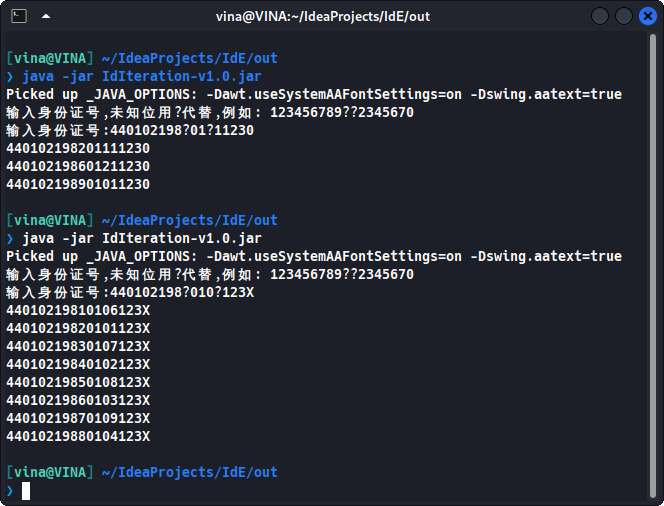Click the second java -jar IdIteration-v1.0.jar command

point(142,238)
